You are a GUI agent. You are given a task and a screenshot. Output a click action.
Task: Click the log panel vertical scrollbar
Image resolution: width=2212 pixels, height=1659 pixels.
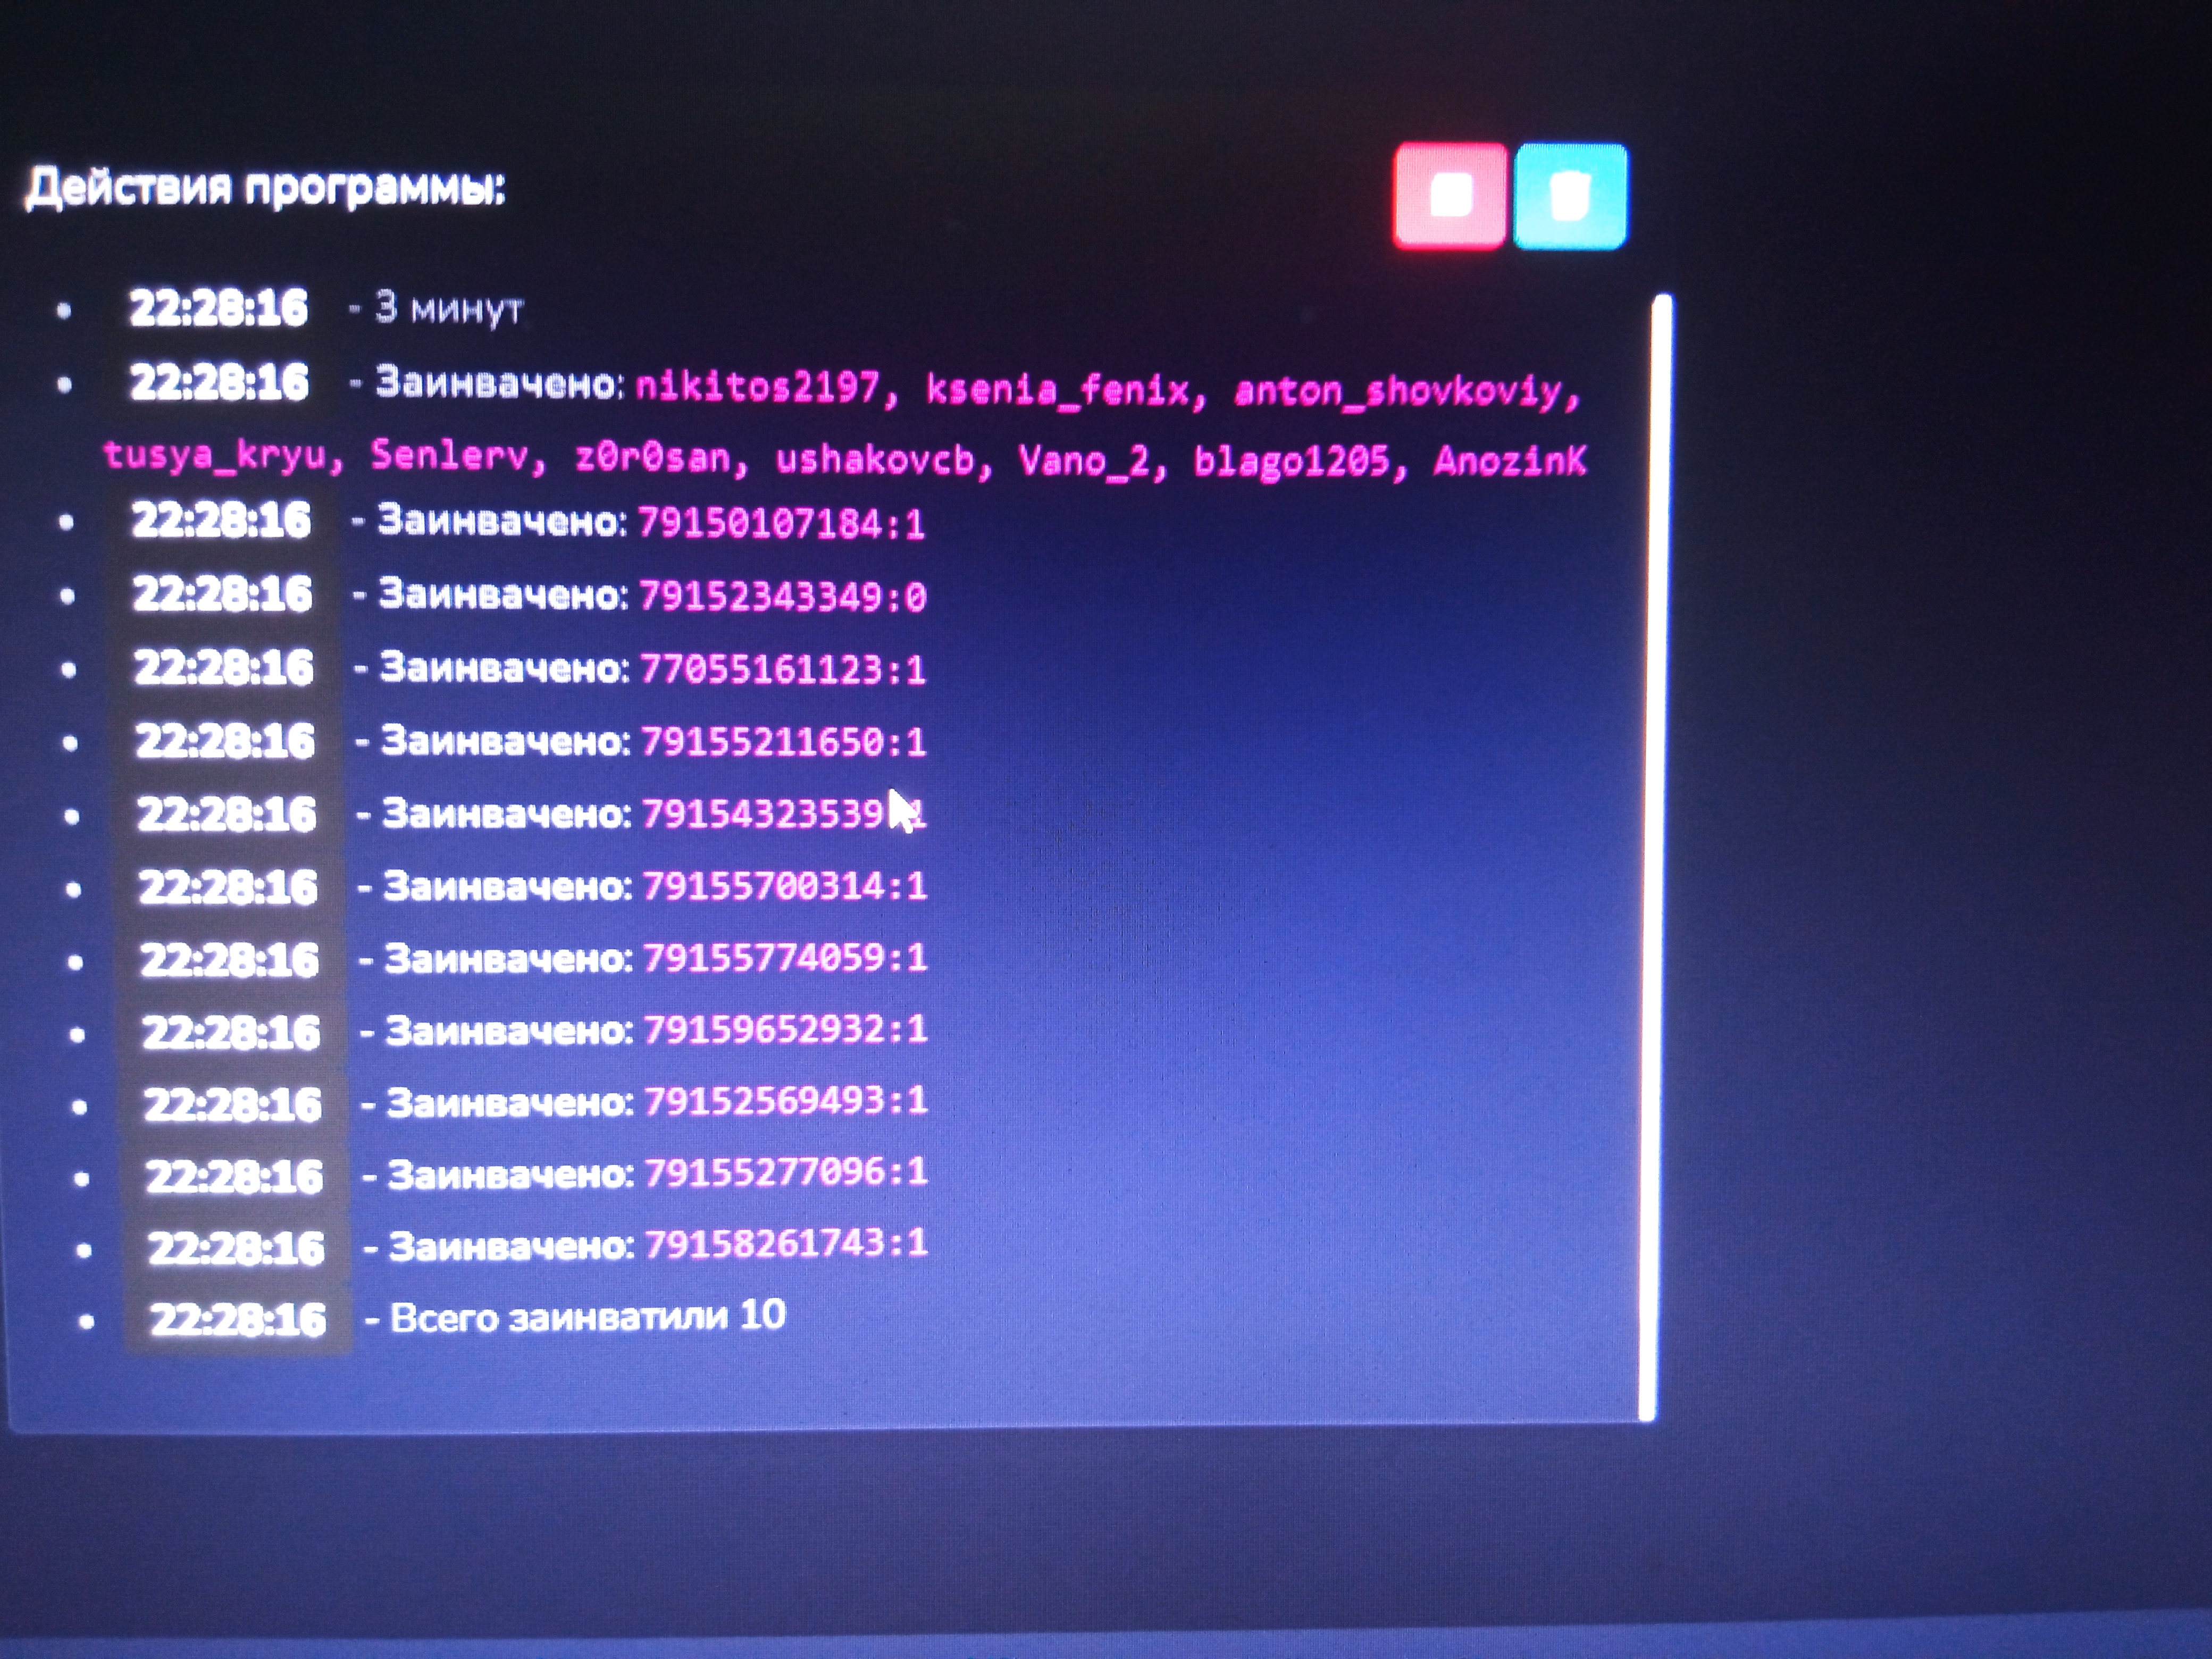point(1655,857)
